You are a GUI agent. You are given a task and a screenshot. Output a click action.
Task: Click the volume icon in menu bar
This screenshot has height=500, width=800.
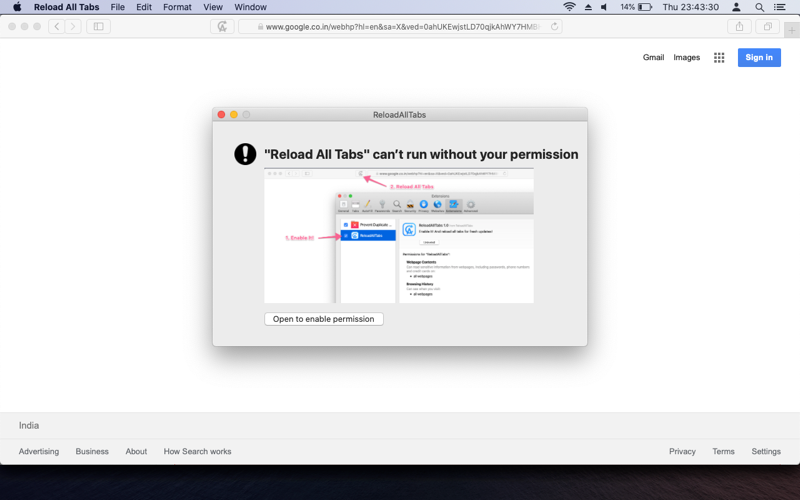604,7
